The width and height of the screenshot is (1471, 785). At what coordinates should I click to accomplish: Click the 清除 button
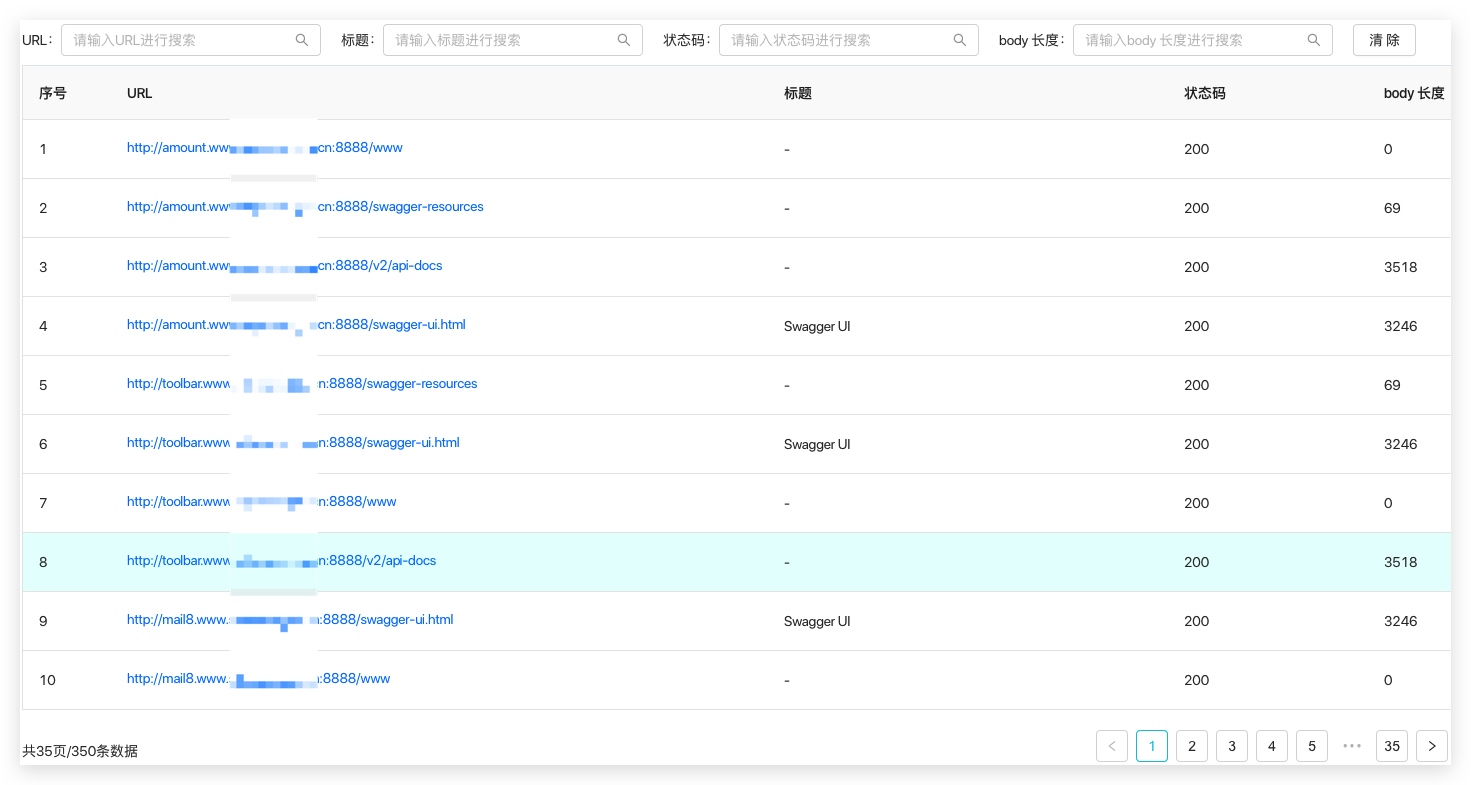tap(1384, 40)
